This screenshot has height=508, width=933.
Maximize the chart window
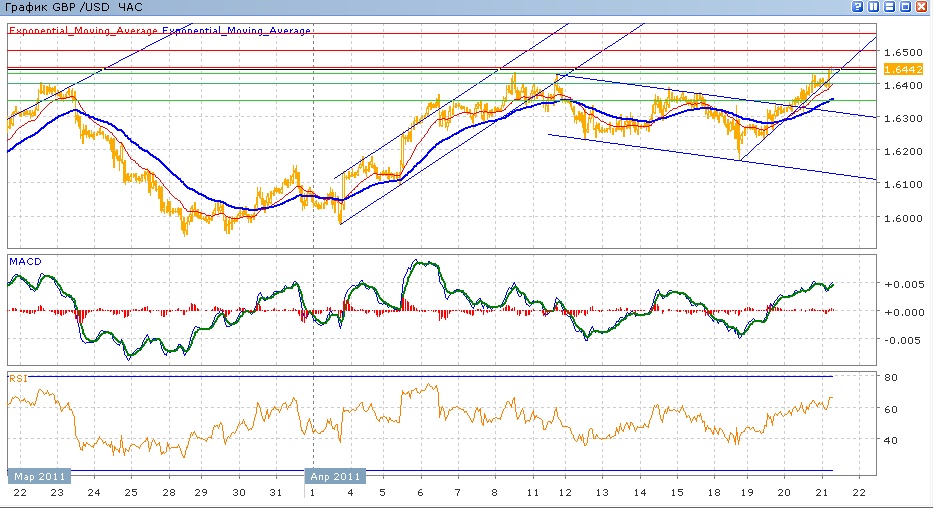906,7
